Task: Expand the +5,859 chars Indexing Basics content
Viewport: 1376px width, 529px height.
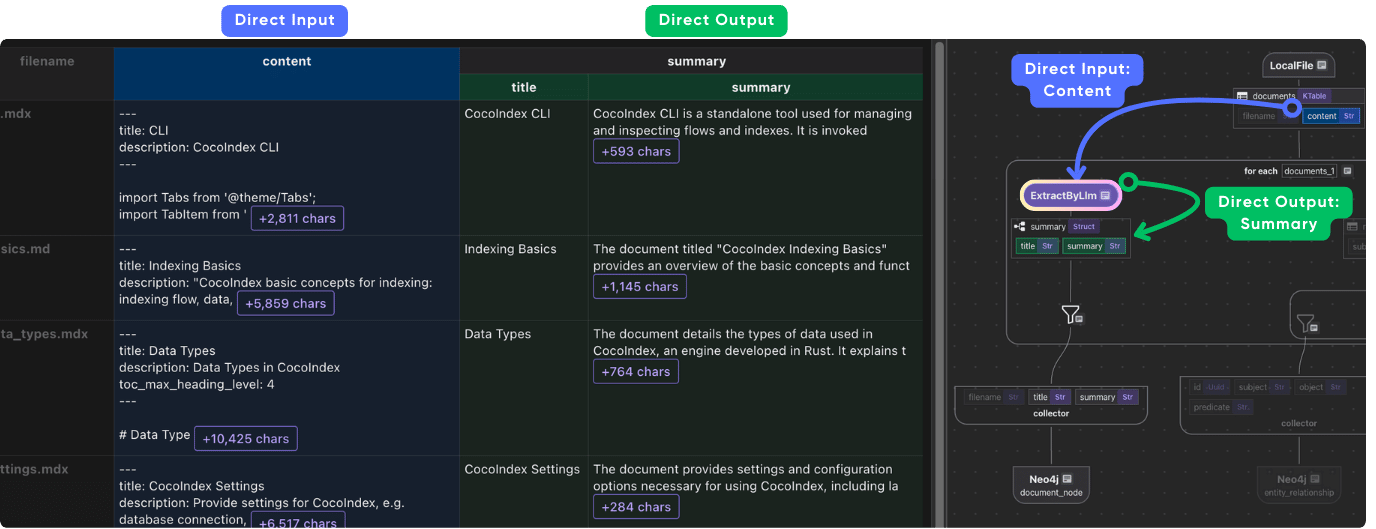Action: tap(285, 303)
